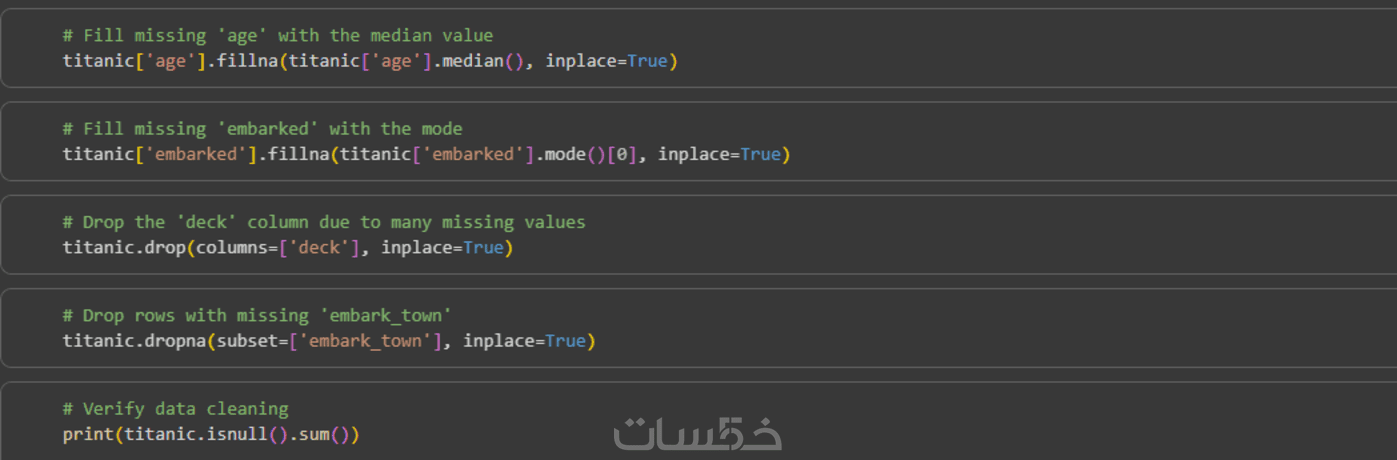Click the "Drop the 'deck' column" comment
Viewport: 1397px width, 460px height.
[323, 222]
